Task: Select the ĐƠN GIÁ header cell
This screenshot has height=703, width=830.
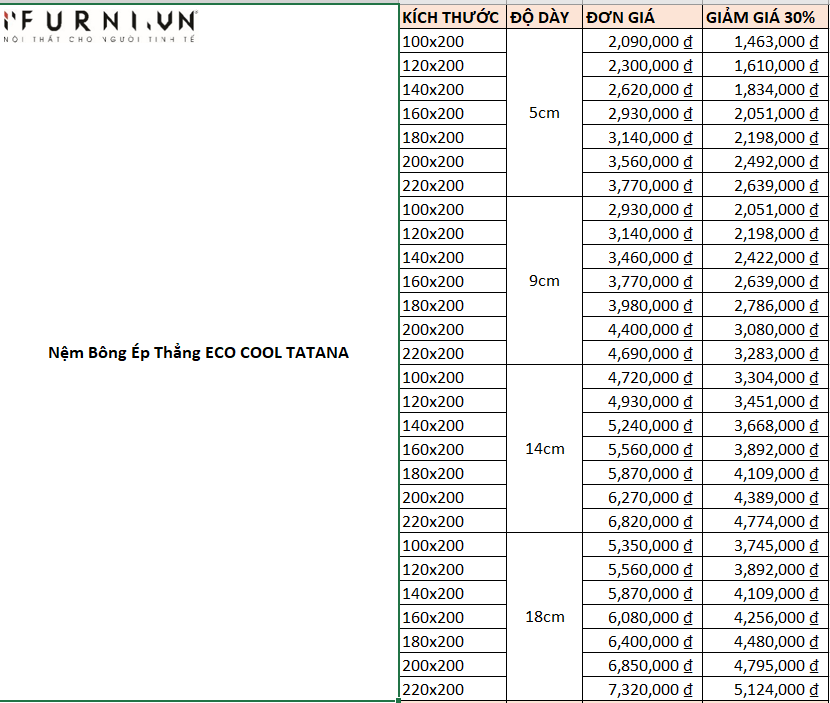Action: [x=642, y=17]
